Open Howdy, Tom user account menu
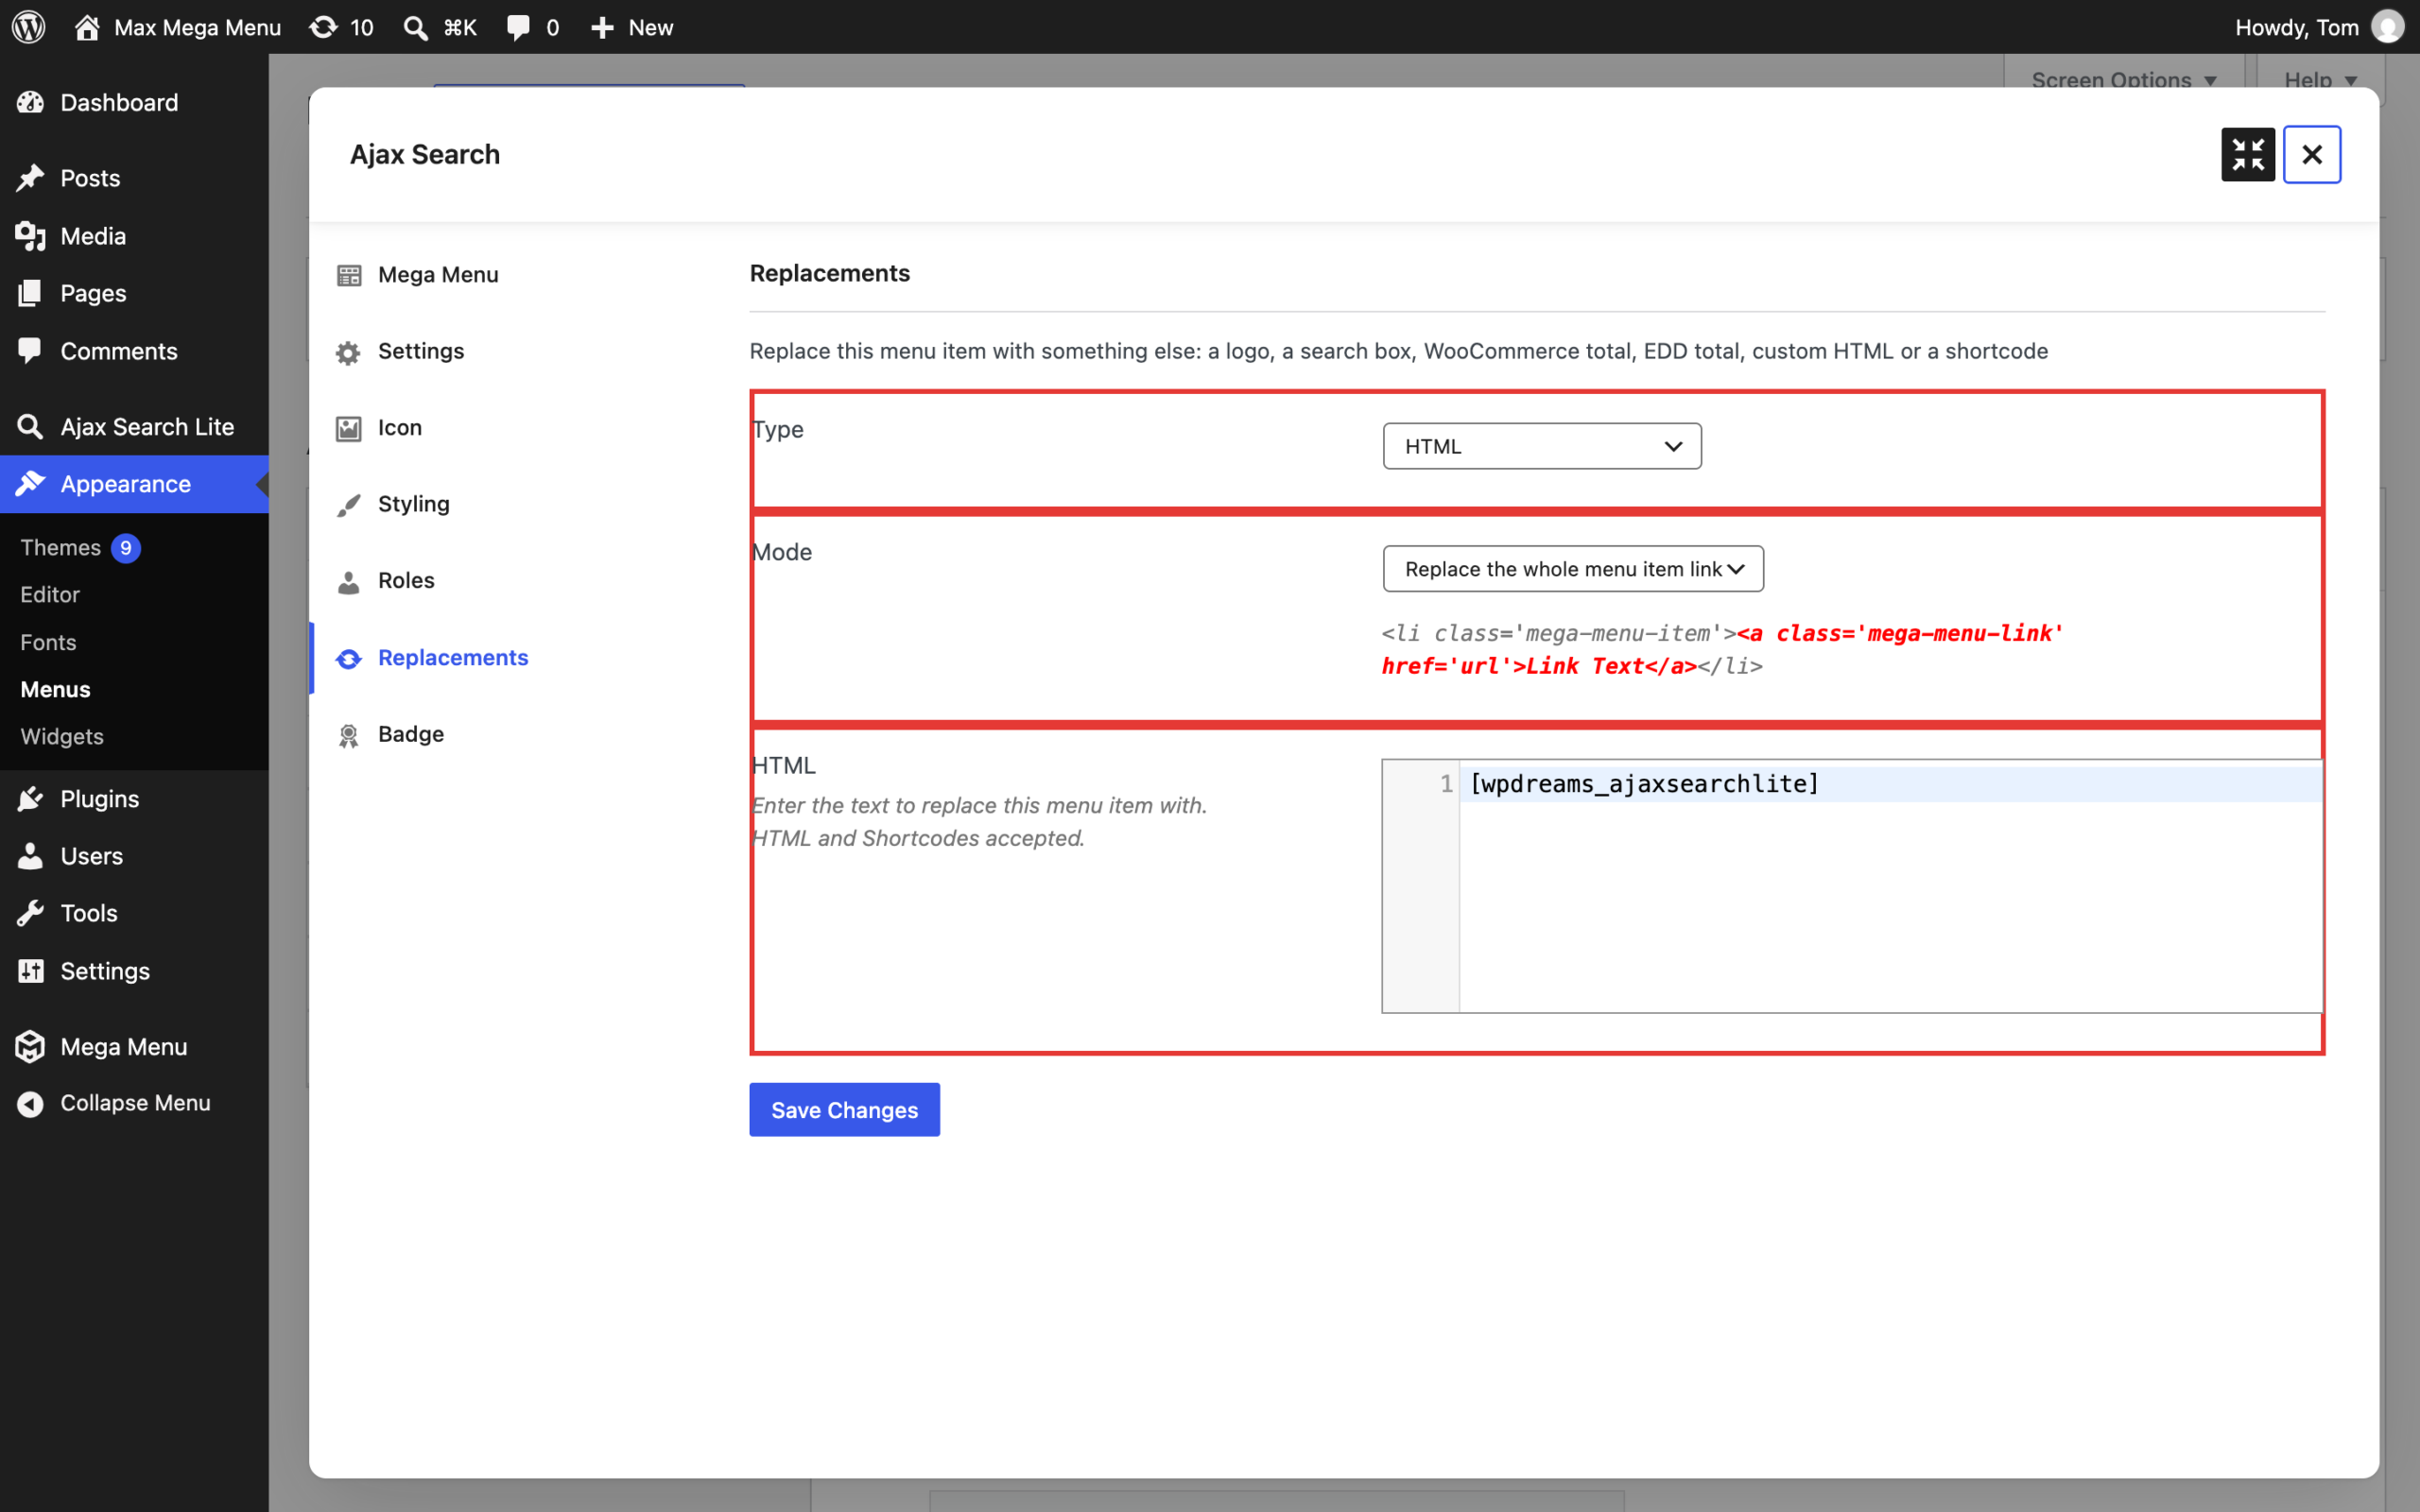2420x1512 pixels. pos(2318,27)
